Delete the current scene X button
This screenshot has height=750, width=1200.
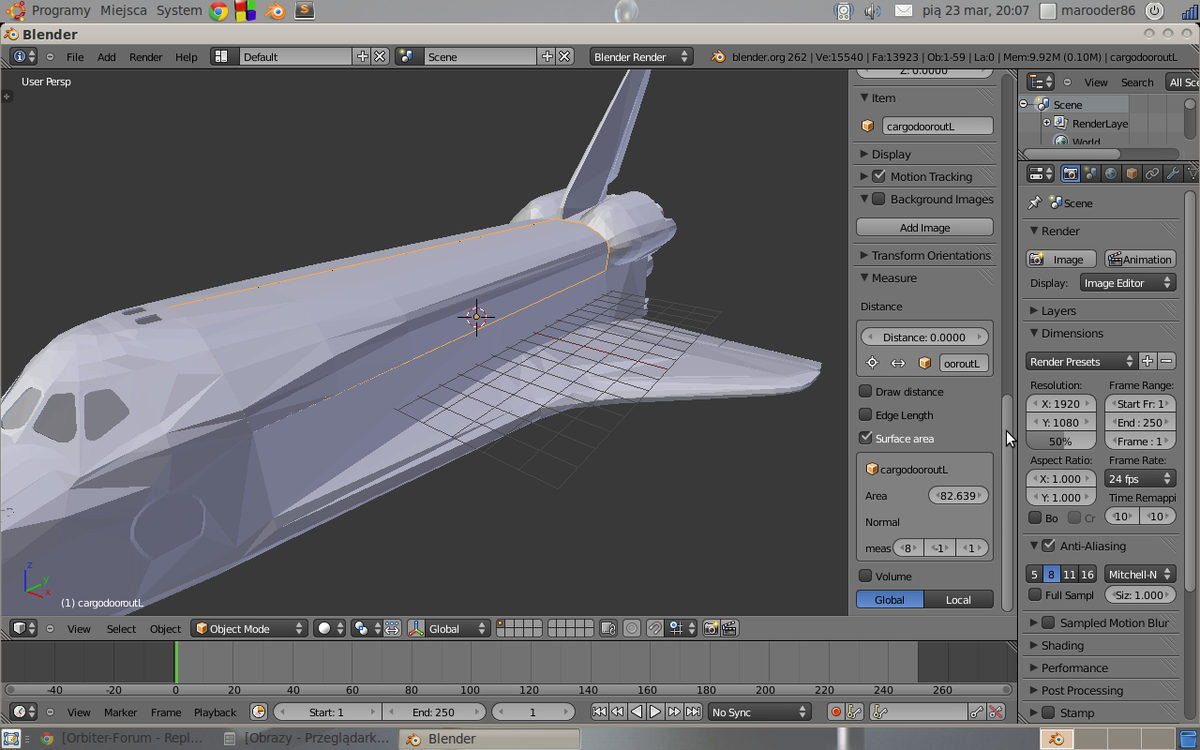[x=565, y=57]
